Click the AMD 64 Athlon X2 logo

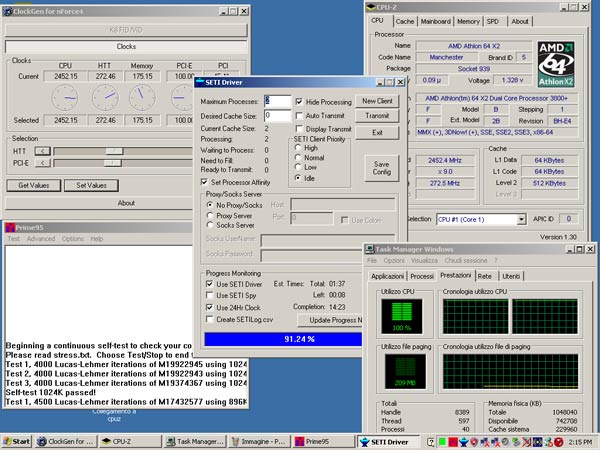coord(555,64)
